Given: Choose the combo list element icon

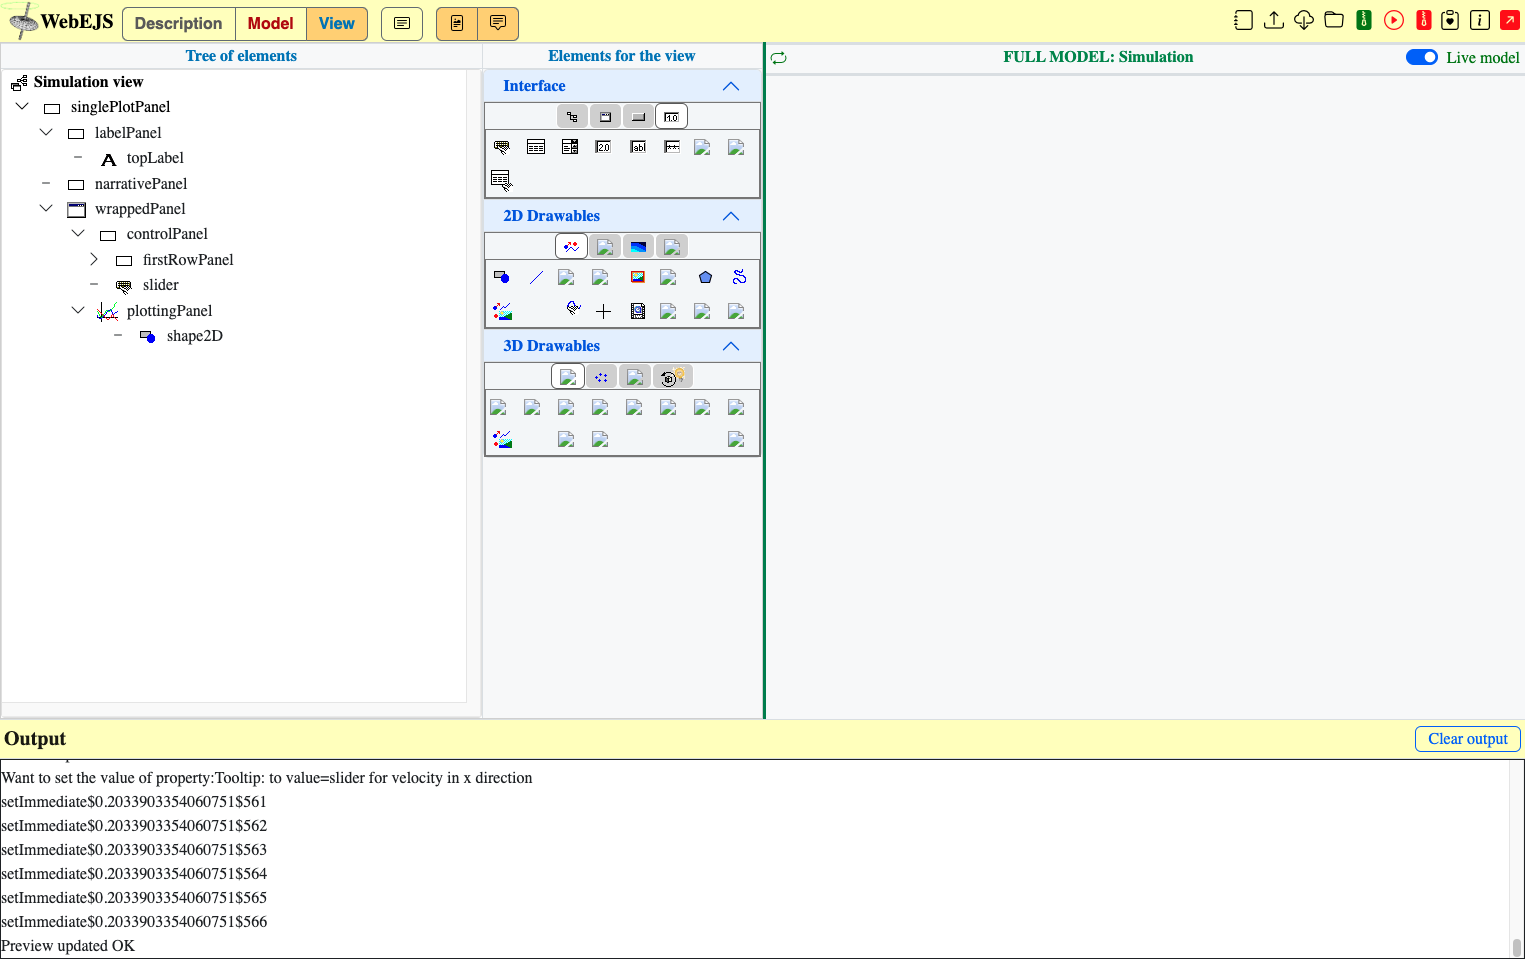Looking at the screenshot, I should (x=570, y=147).
